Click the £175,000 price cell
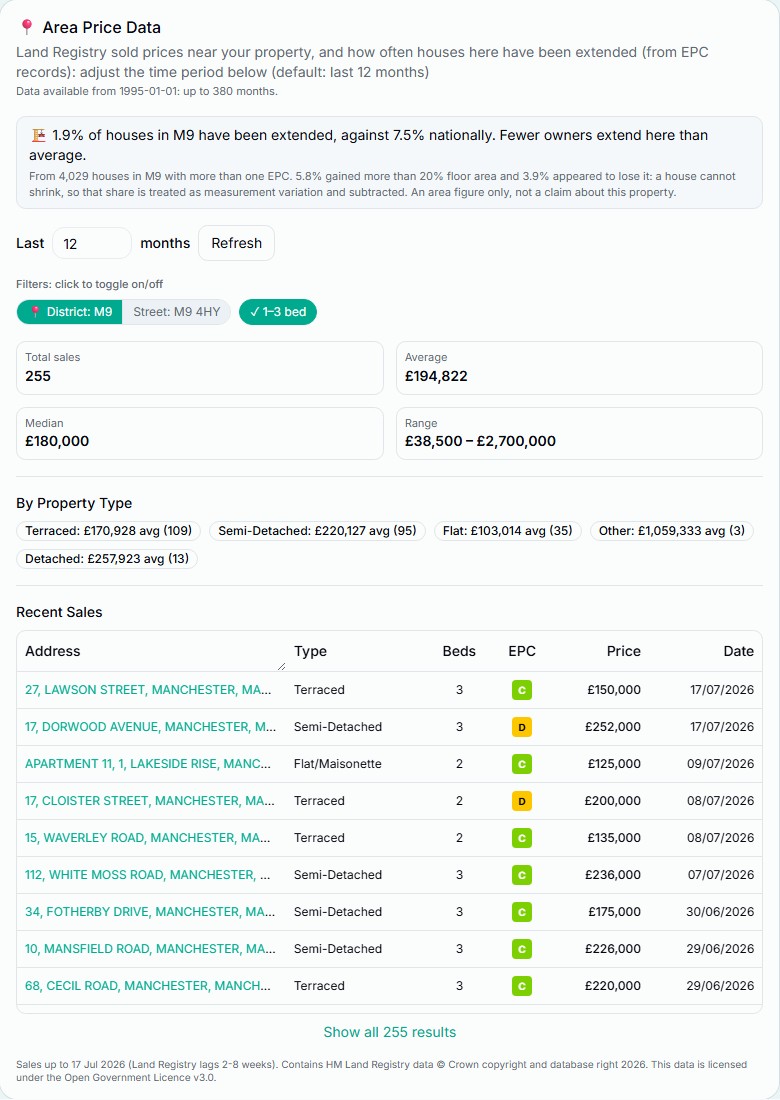 click(614, 912)
